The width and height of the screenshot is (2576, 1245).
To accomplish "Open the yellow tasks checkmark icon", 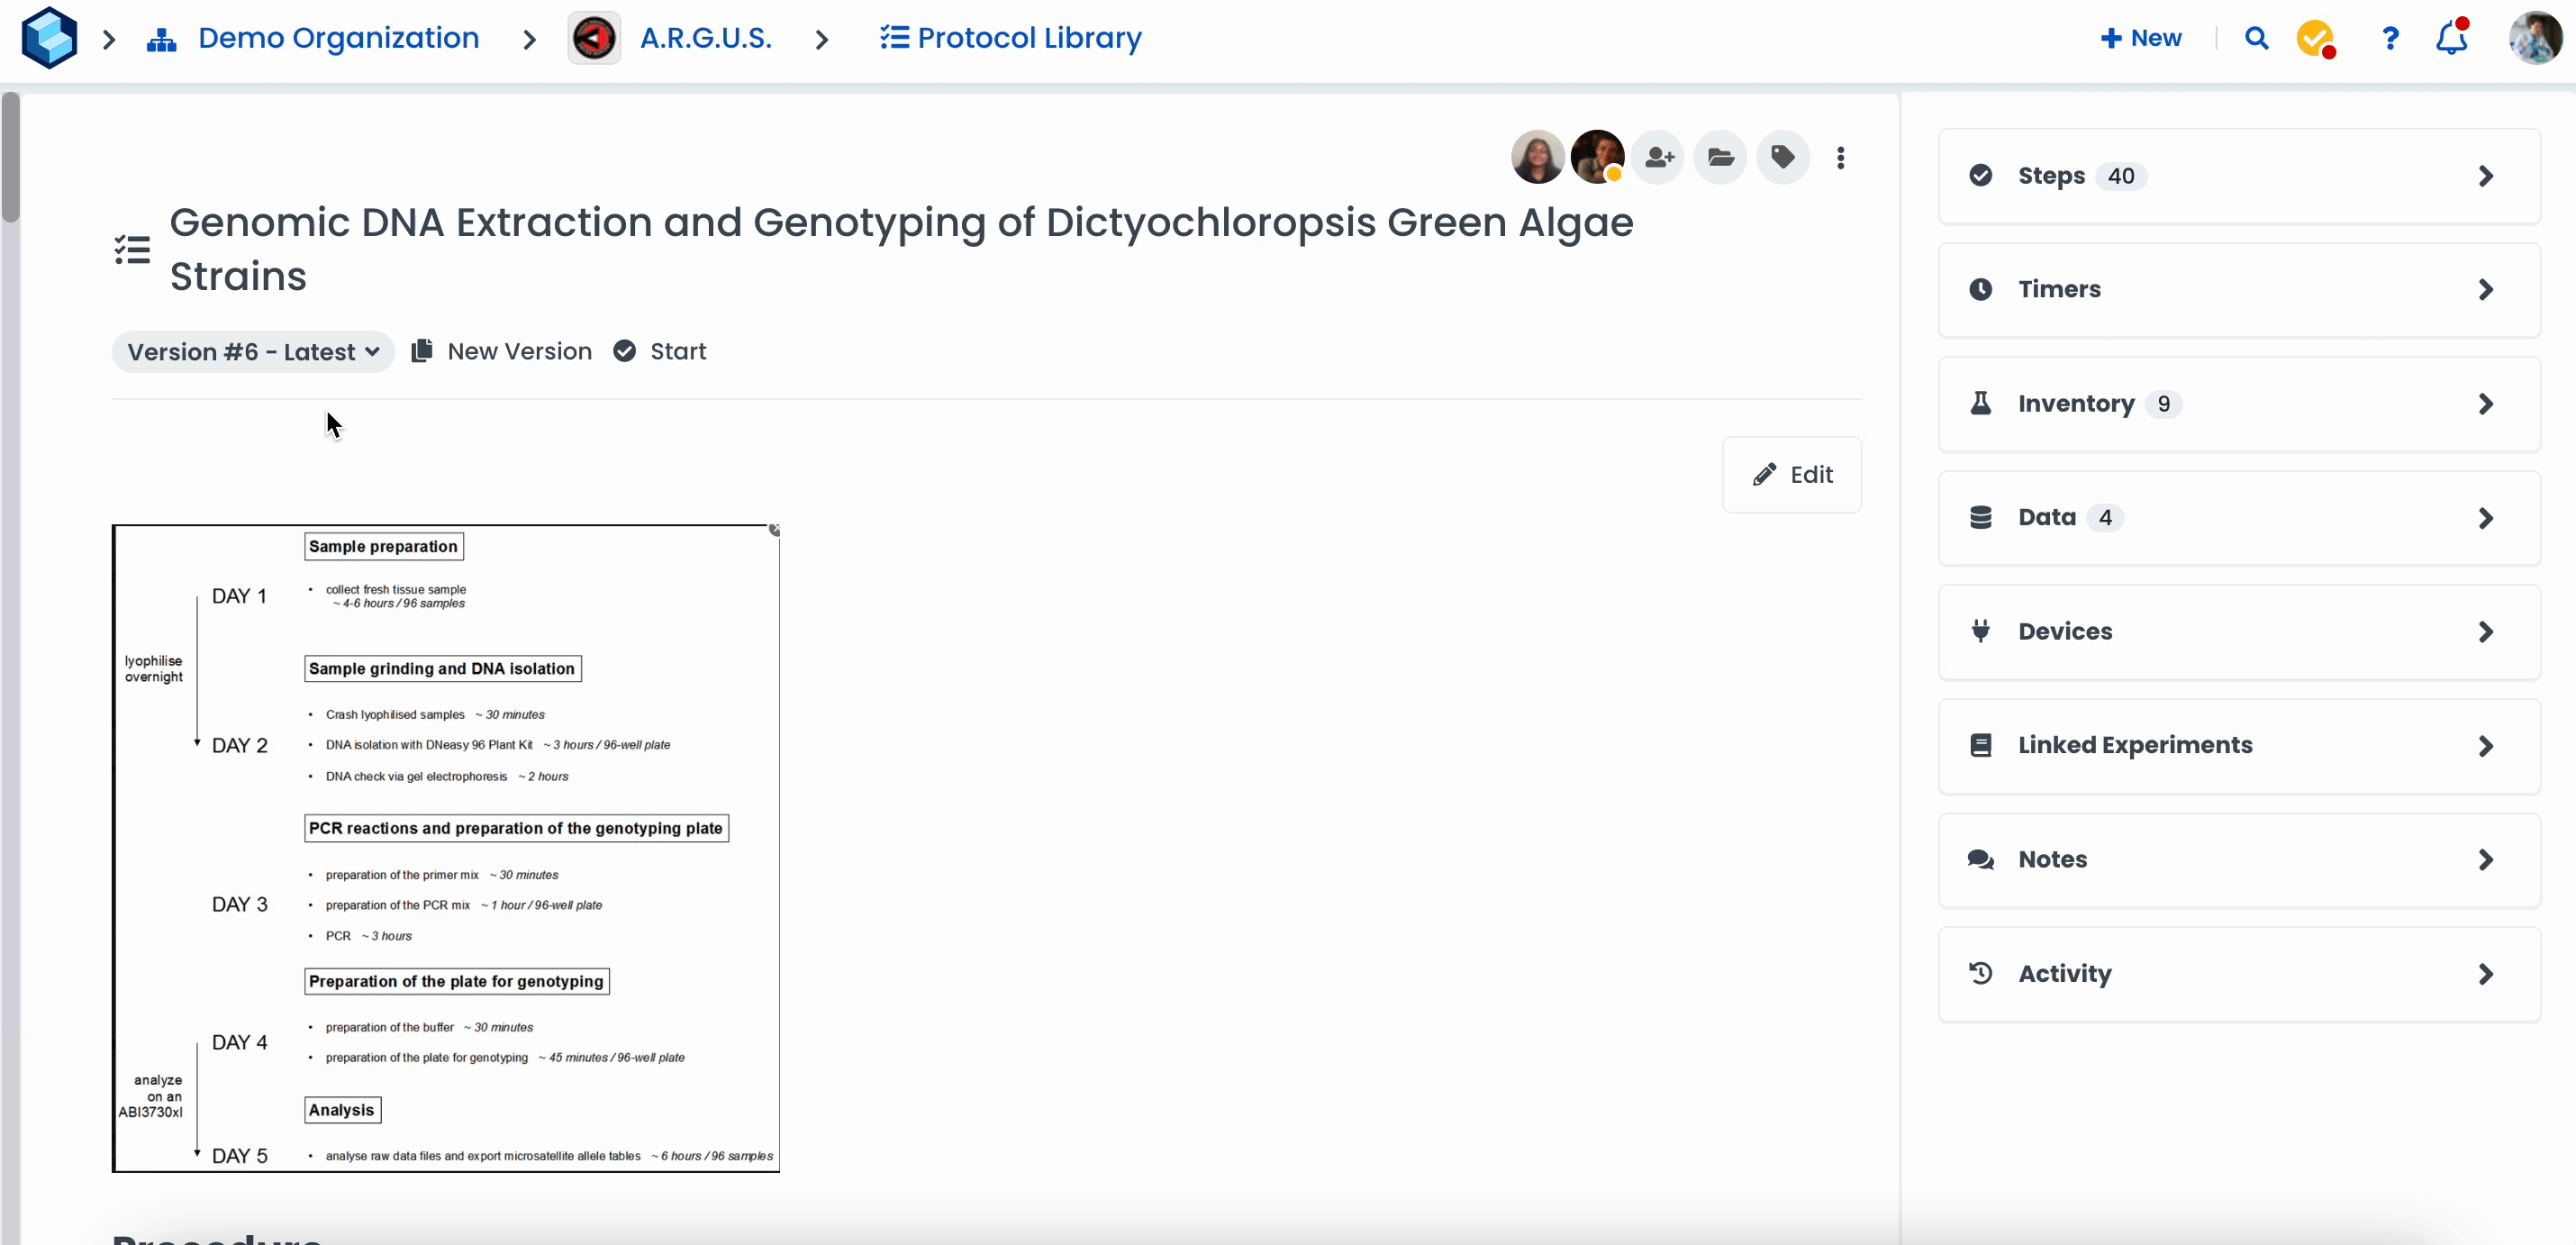I will coord(2314,38).
